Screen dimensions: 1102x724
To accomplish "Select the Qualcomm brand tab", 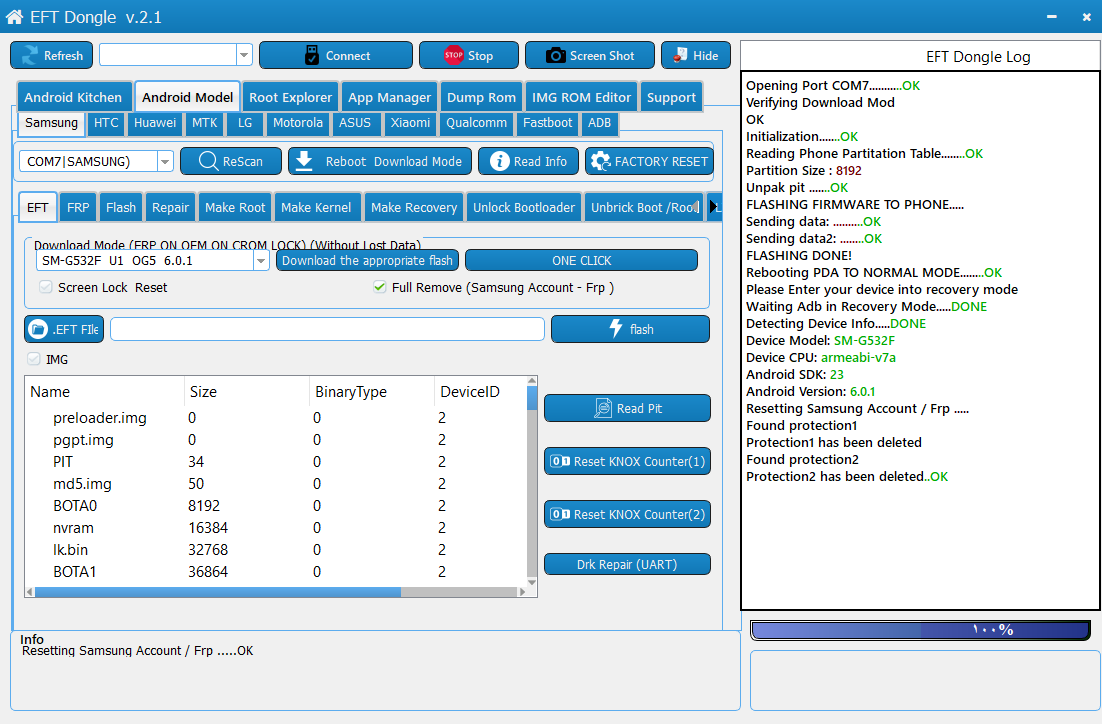I will tap(477, 123).
